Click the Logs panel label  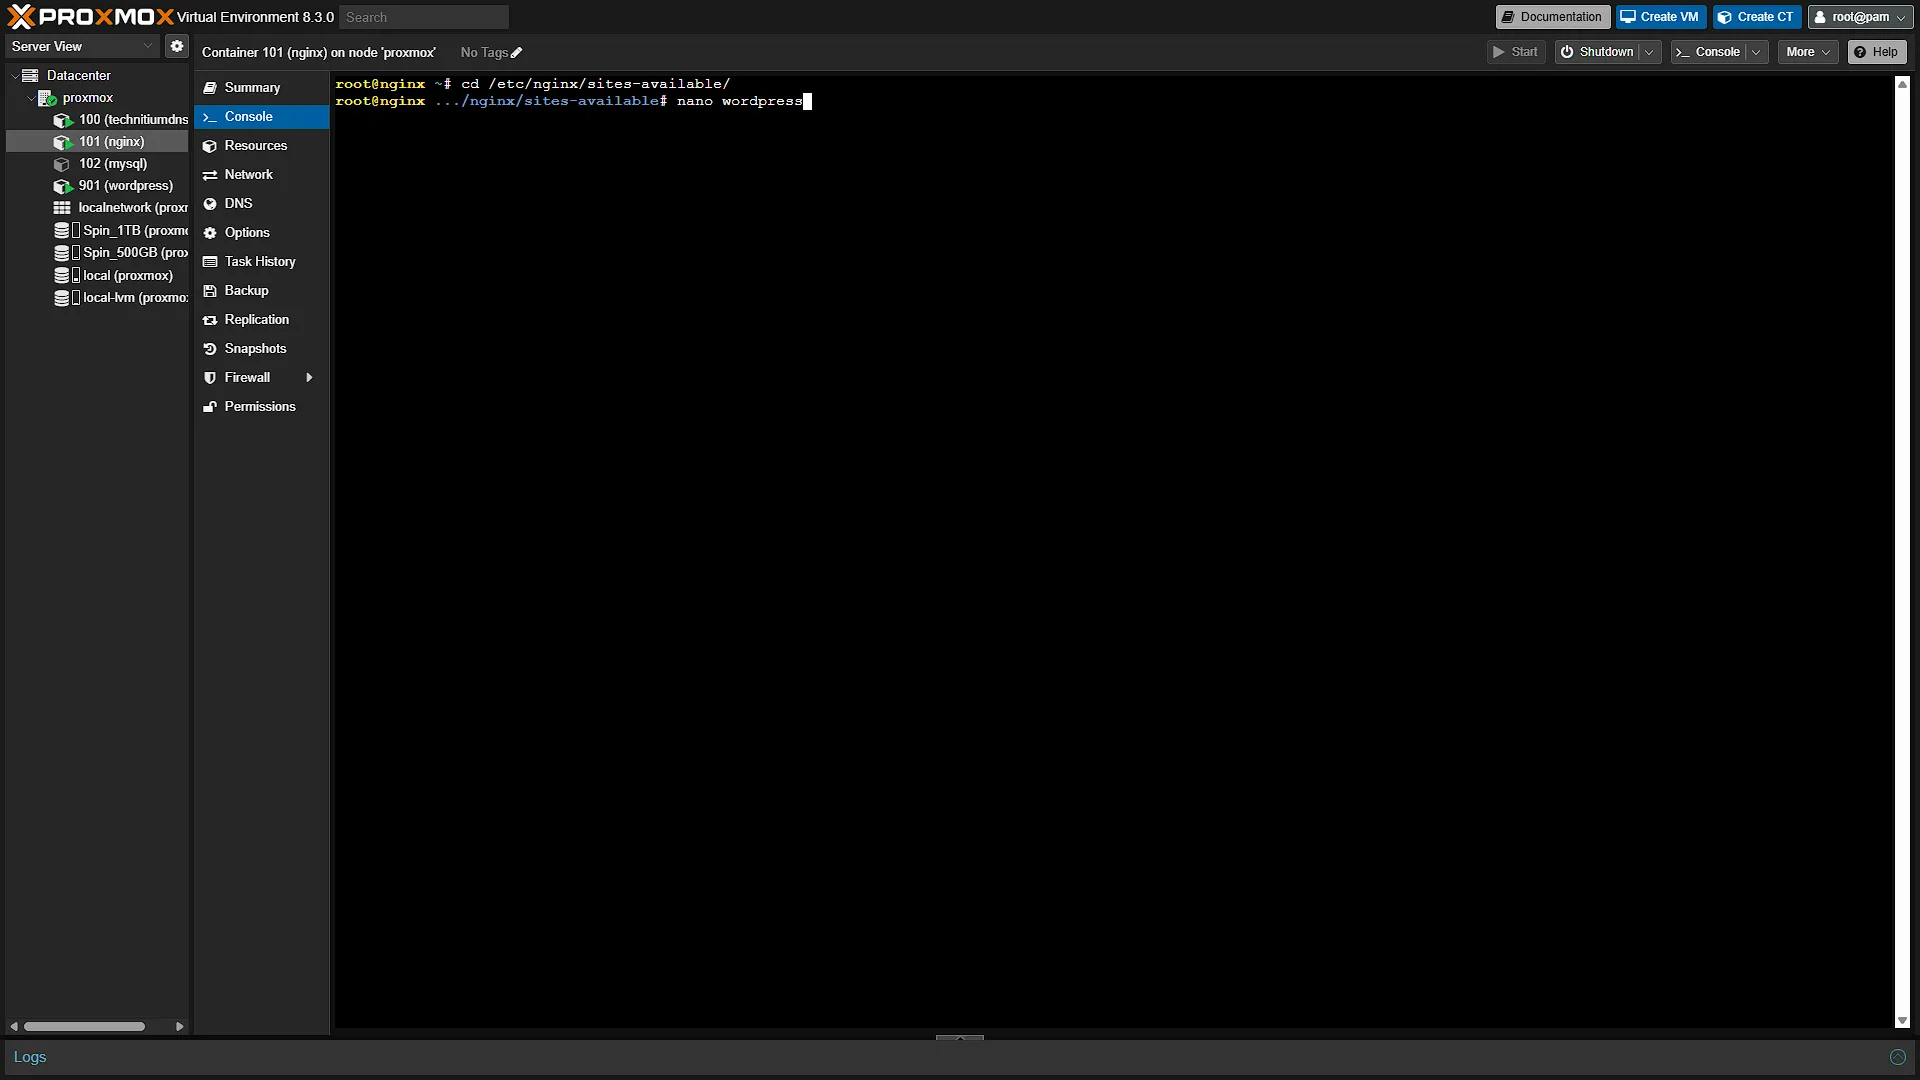tap(30, 1057)
